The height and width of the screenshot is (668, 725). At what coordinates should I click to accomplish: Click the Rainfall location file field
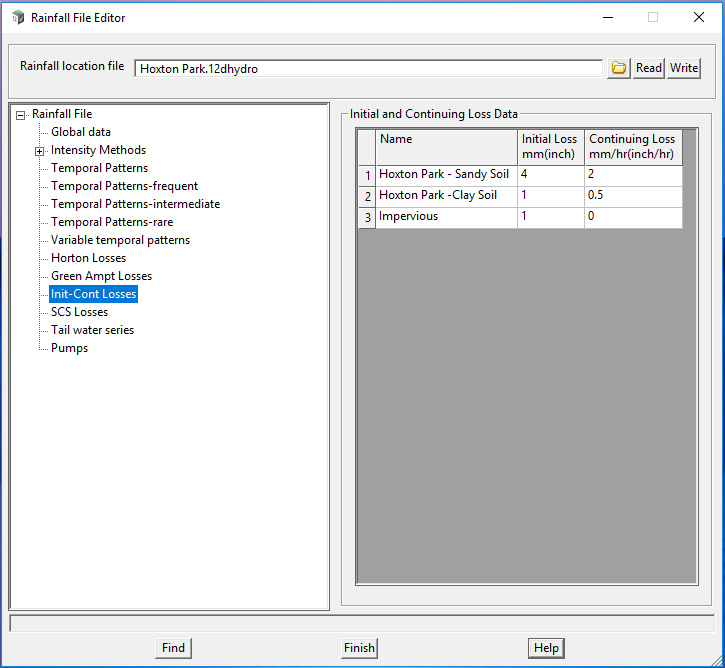click(368, 69)
